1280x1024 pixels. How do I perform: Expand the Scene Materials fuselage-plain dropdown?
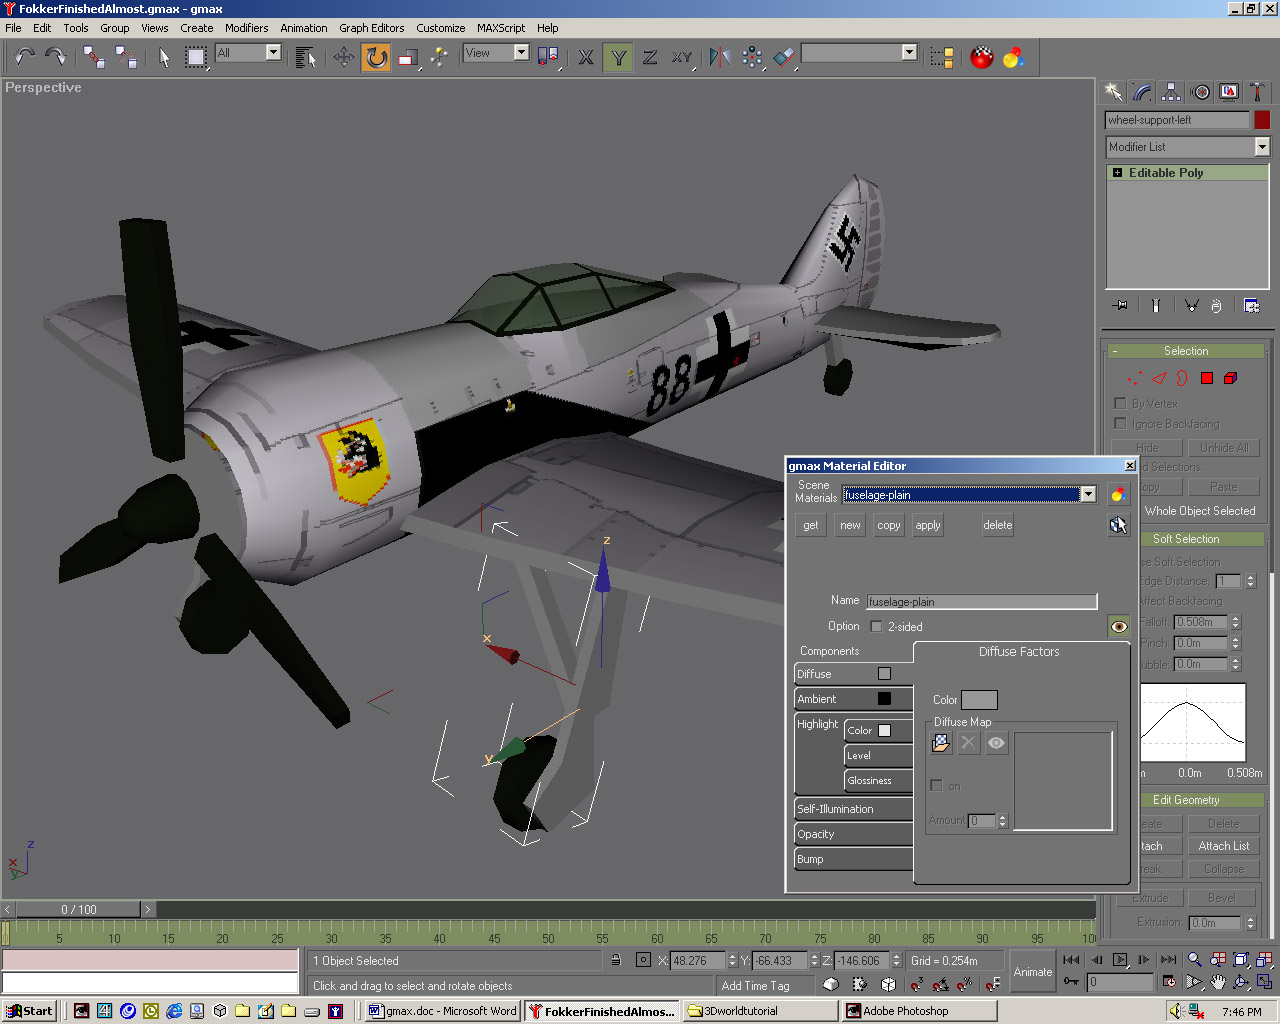point(1087,495)
